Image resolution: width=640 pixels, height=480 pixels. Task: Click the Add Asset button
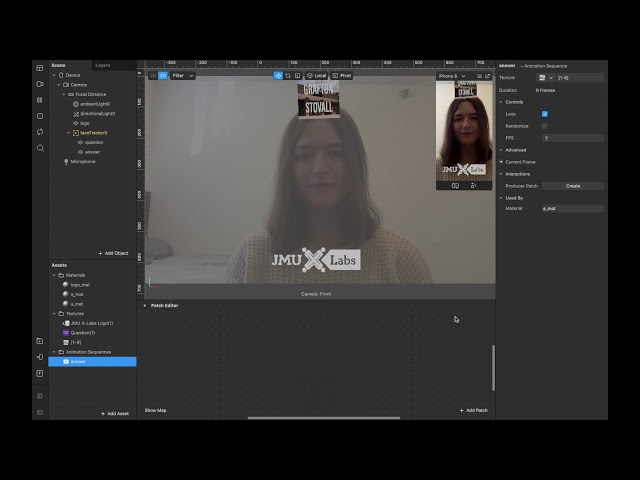click(115, 413)
